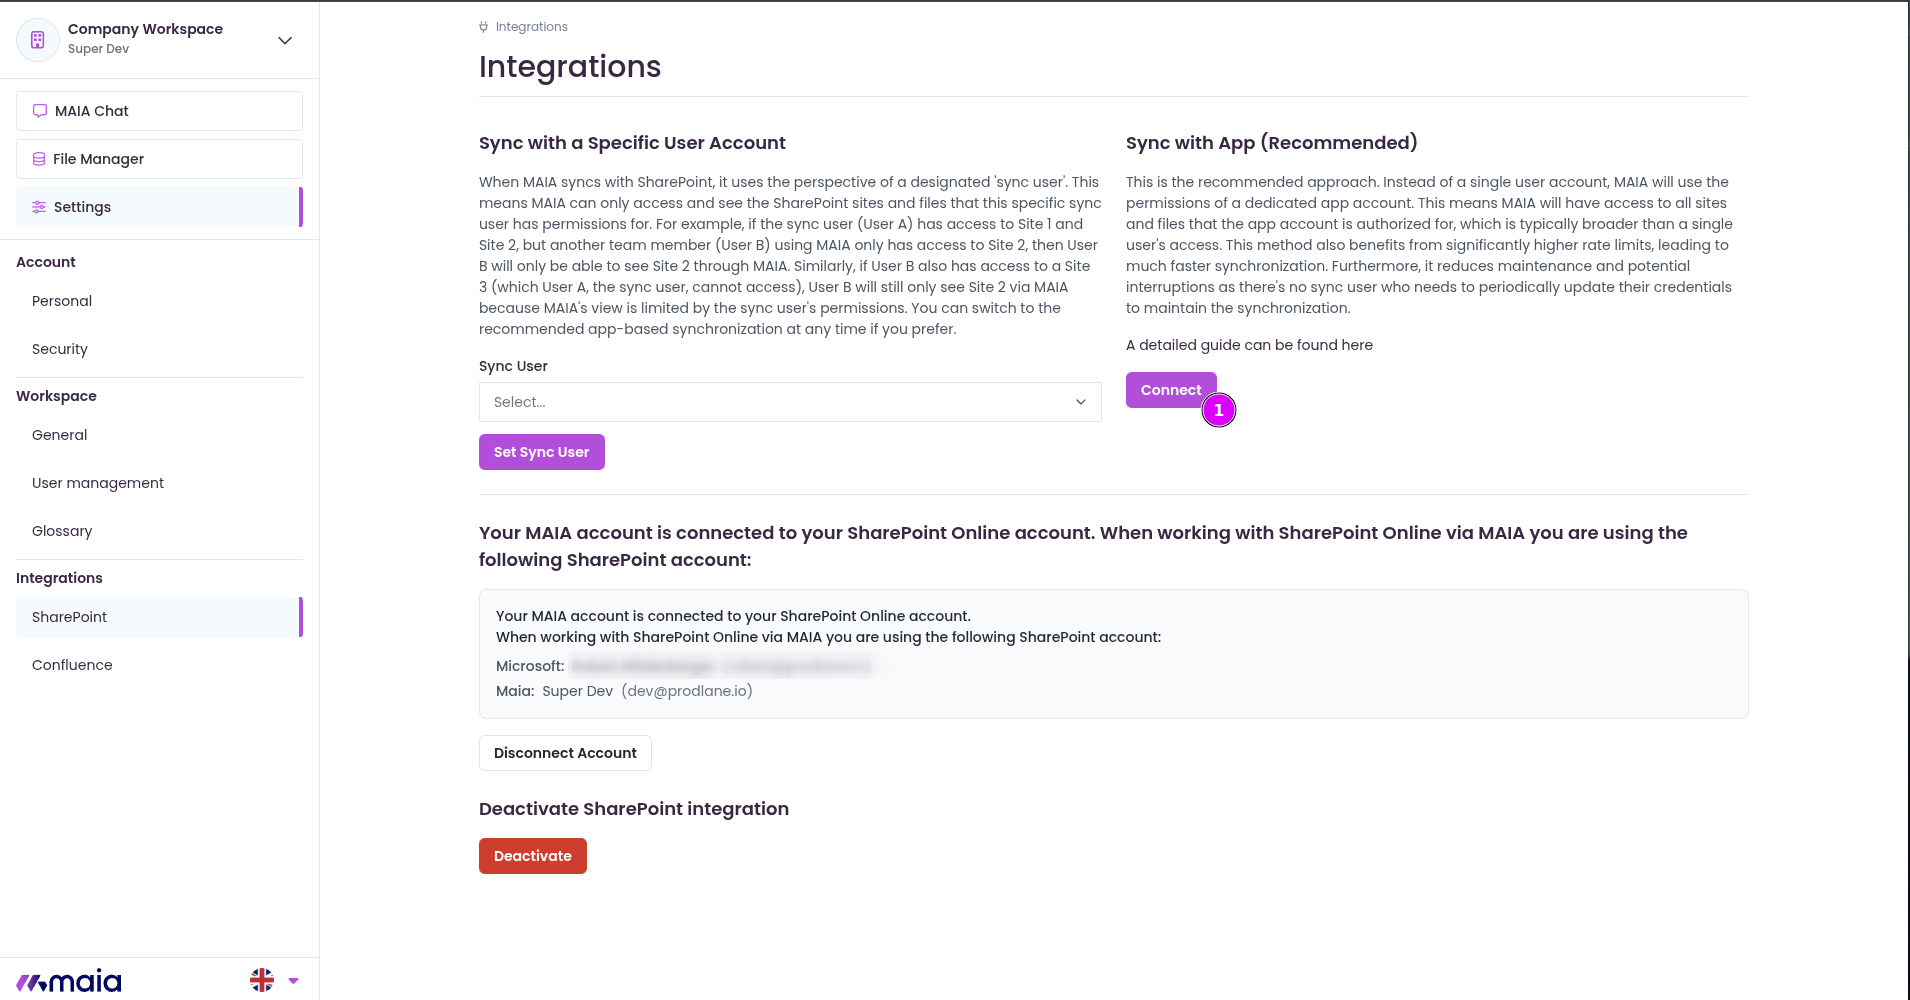Click the Disconnect Account button
The width and height of the screenshot is (1910, 1000).
(565, 753)
